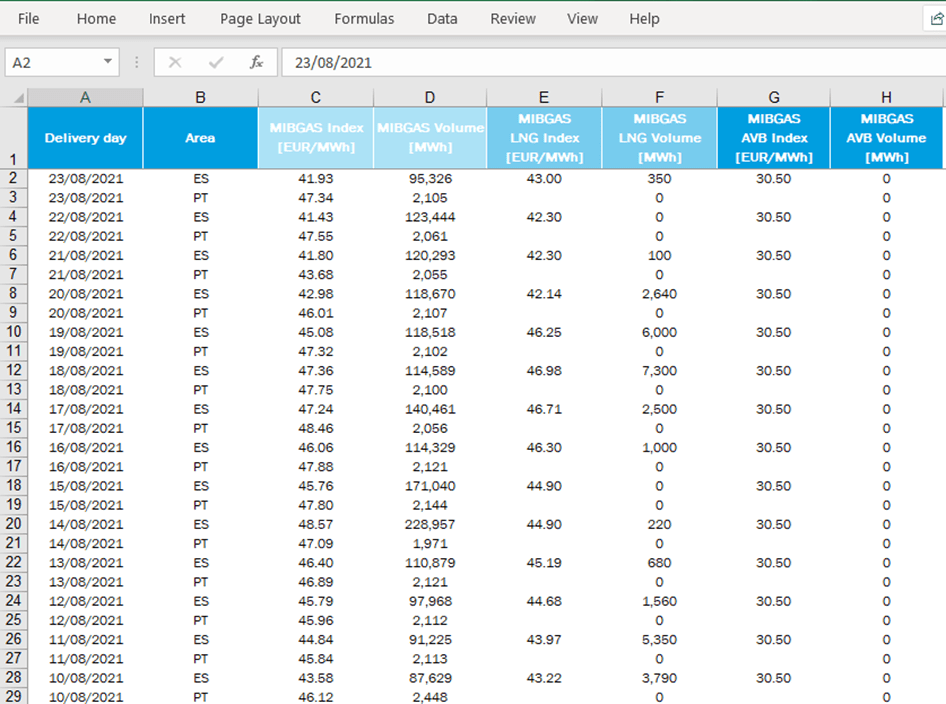Switch to the Home ribbon tab

96,19
